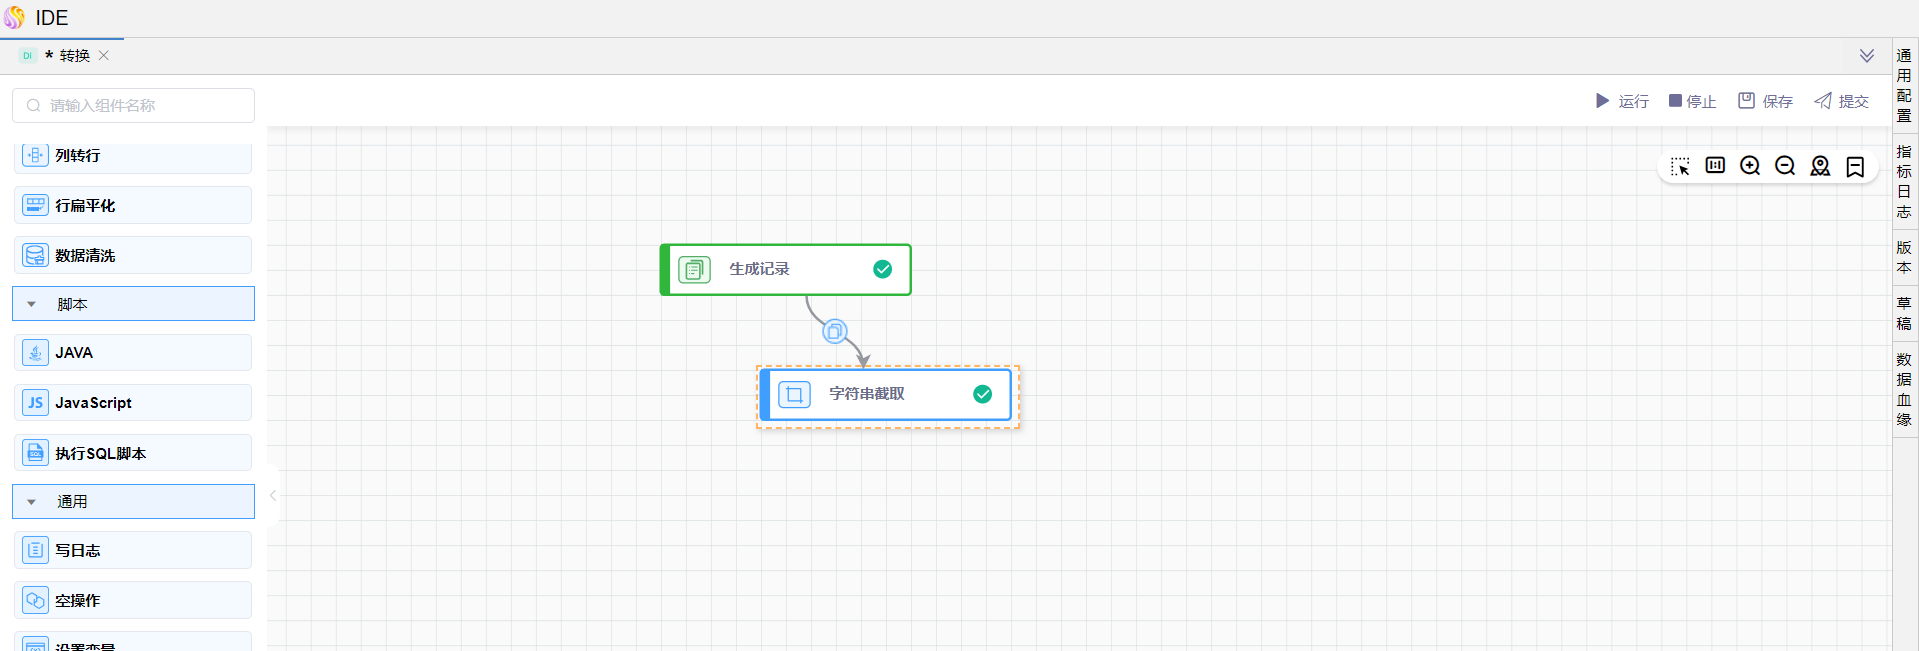This screenshot has height=651, width=1919.
Task: Open the 通用配置 side tab
Action: (x=1904, y=85)
